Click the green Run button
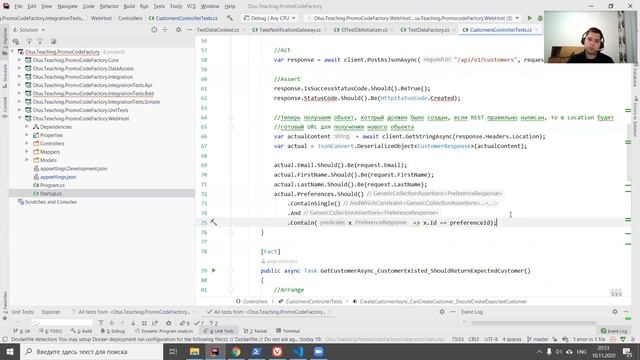This screenshot has height=360, width=640. tap(530, 18)
